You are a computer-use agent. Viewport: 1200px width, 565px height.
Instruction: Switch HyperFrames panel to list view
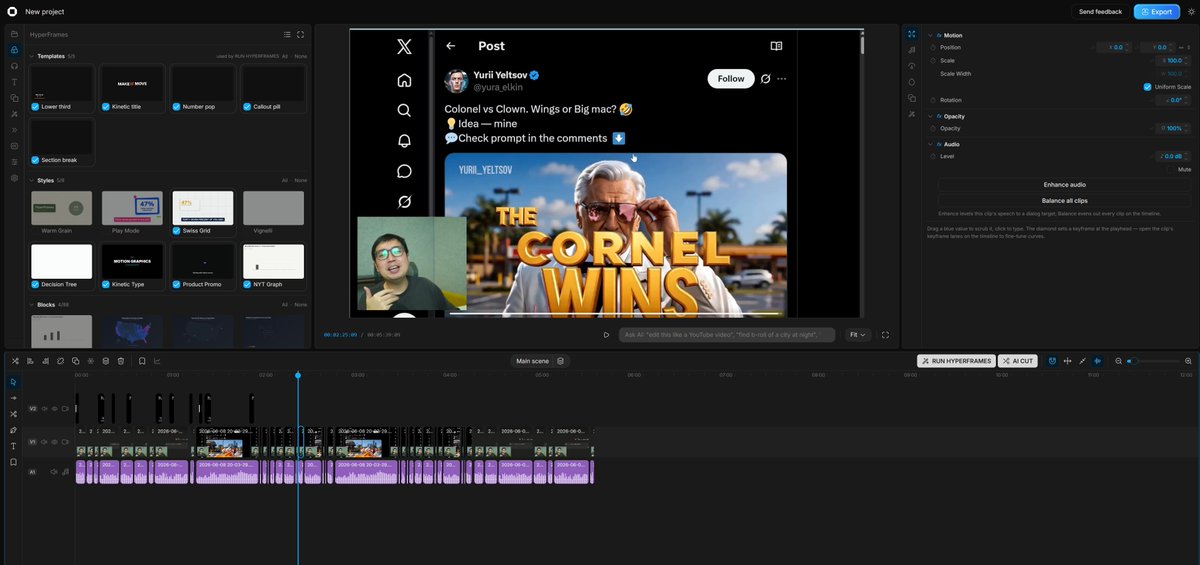coord(287,34)
